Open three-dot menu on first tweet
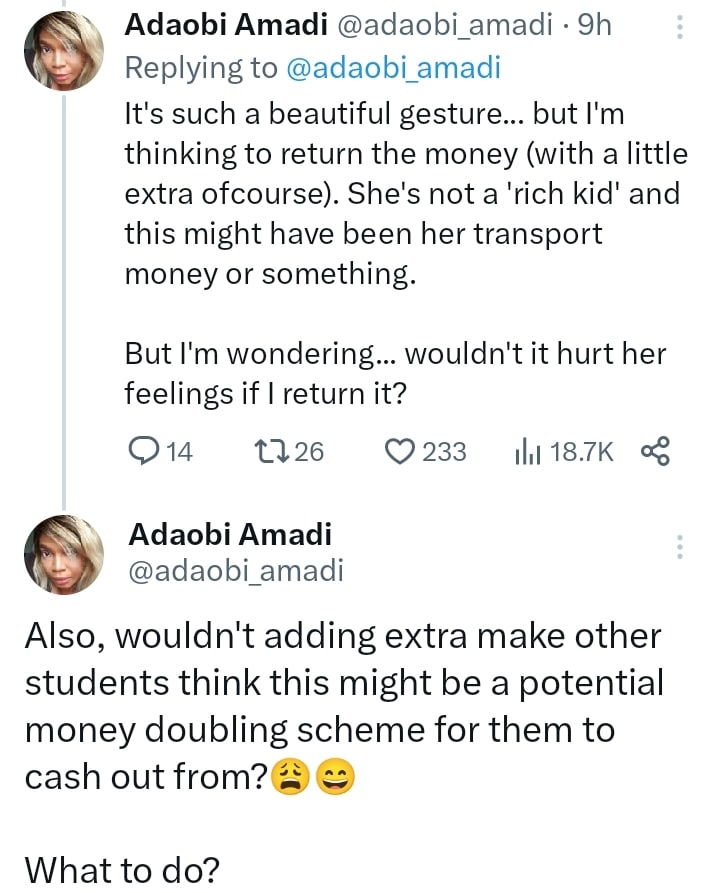Viewport: 720px width, 893px height. (680, 28)
